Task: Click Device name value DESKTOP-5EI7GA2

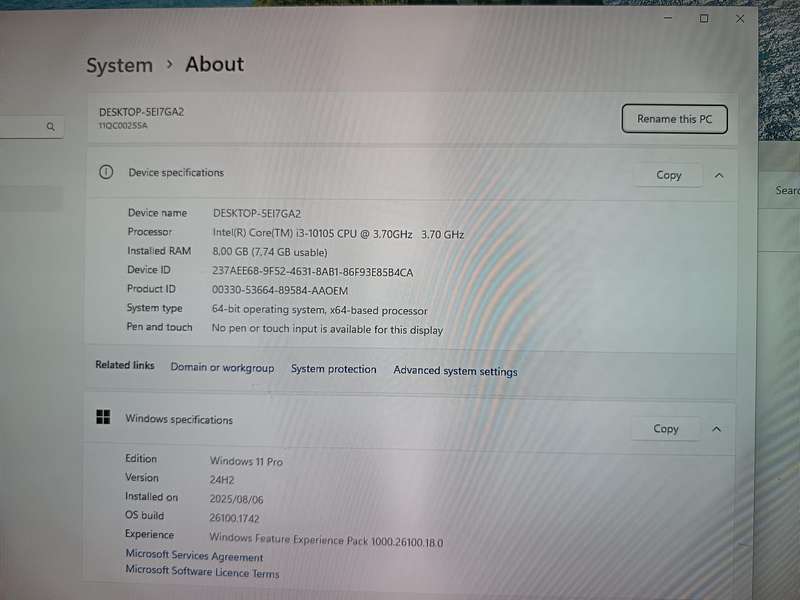Action: pyautogui.click(x=257, y=213)
